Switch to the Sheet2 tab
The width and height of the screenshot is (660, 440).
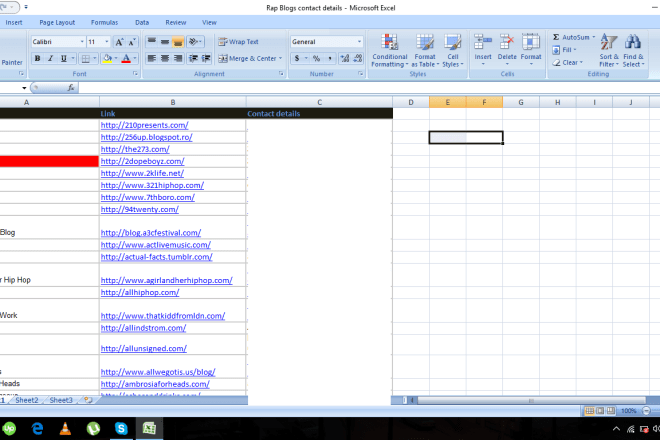tap(27, 400)
